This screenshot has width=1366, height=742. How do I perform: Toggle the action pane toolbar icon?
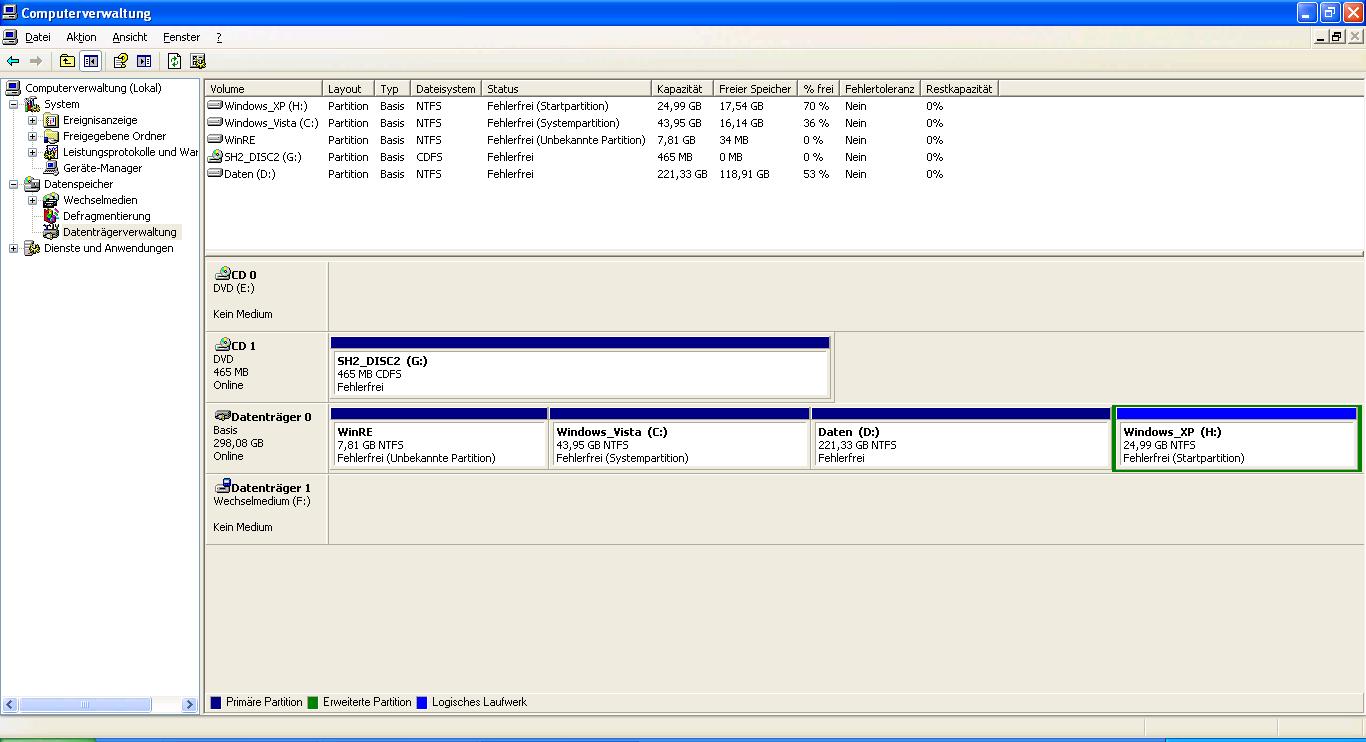click(144, 61)
